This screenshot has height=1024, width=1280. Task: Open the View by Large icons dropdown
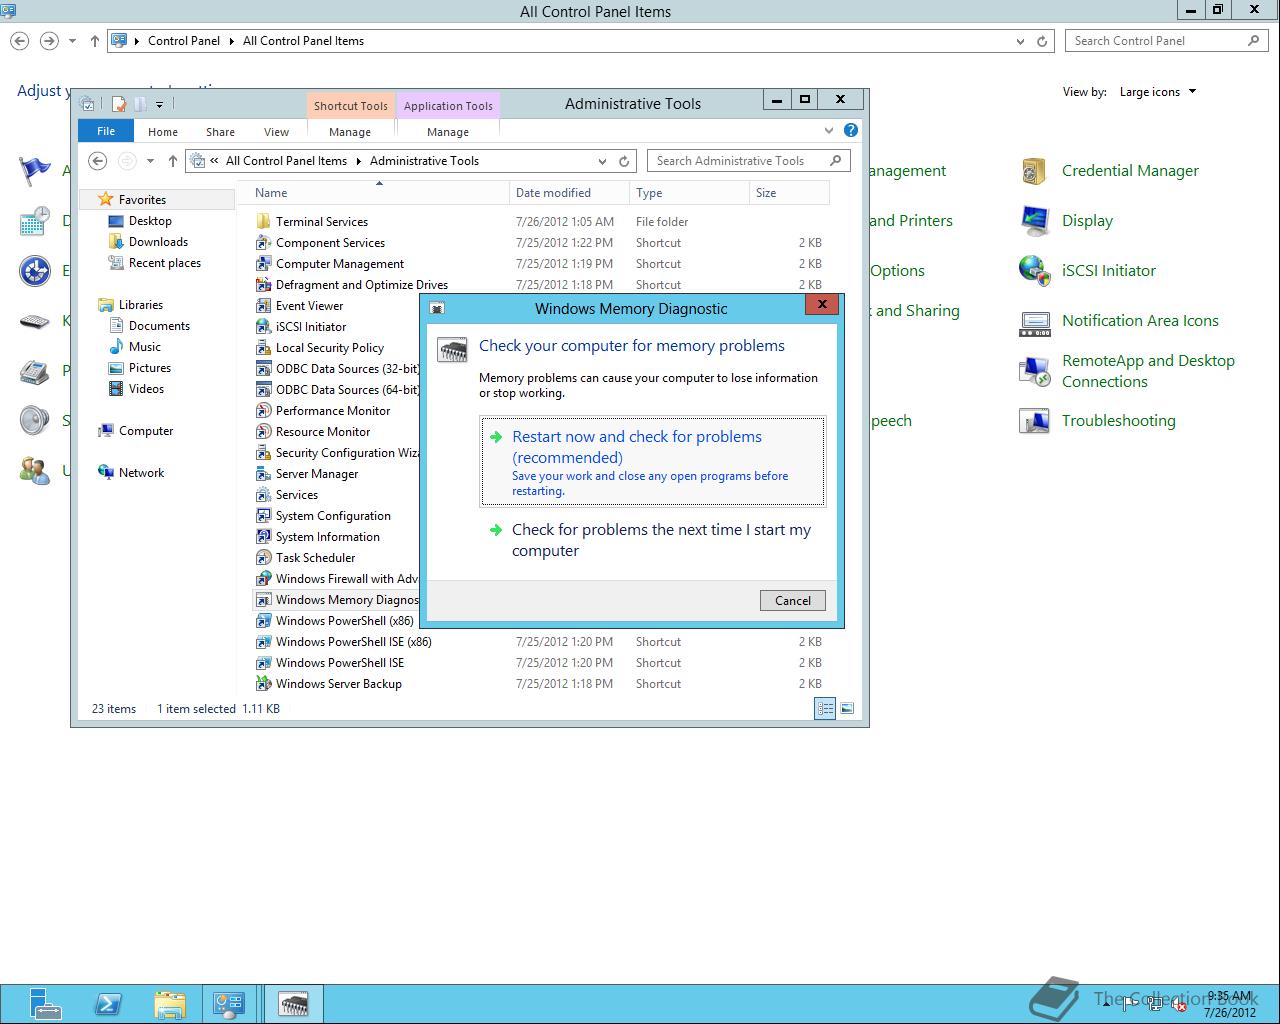point(1158,92)
